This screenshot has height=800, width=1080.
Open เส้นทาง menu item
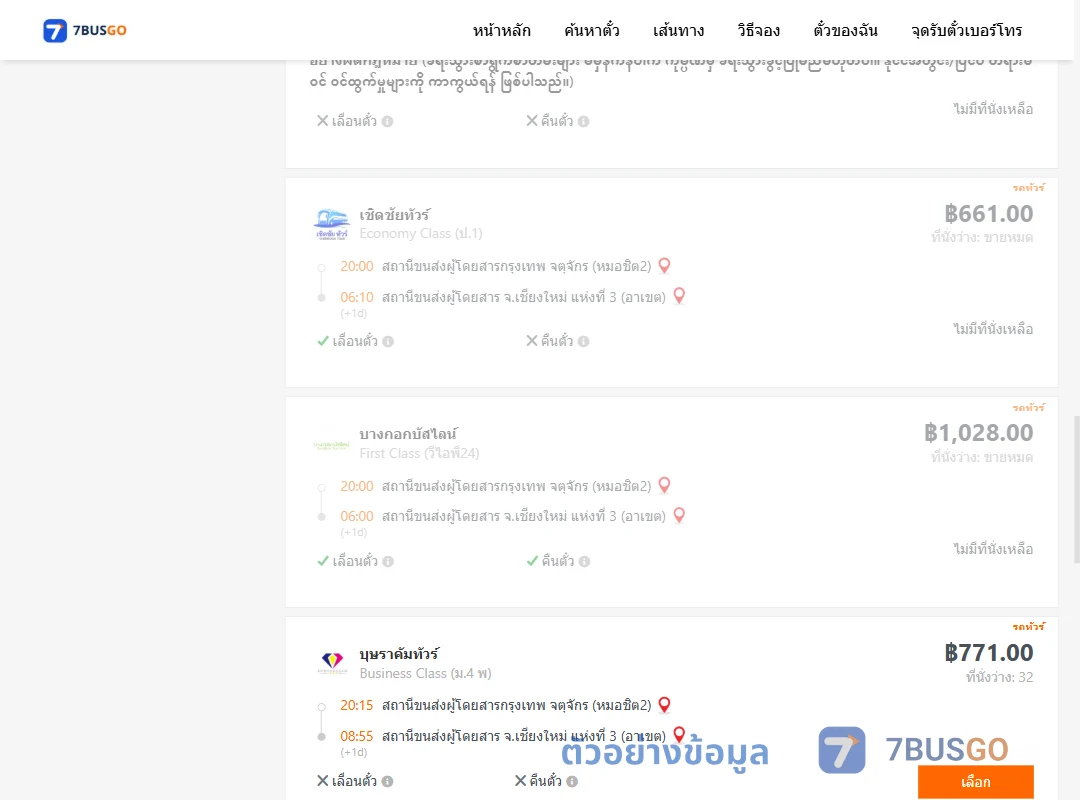point(678,30)
